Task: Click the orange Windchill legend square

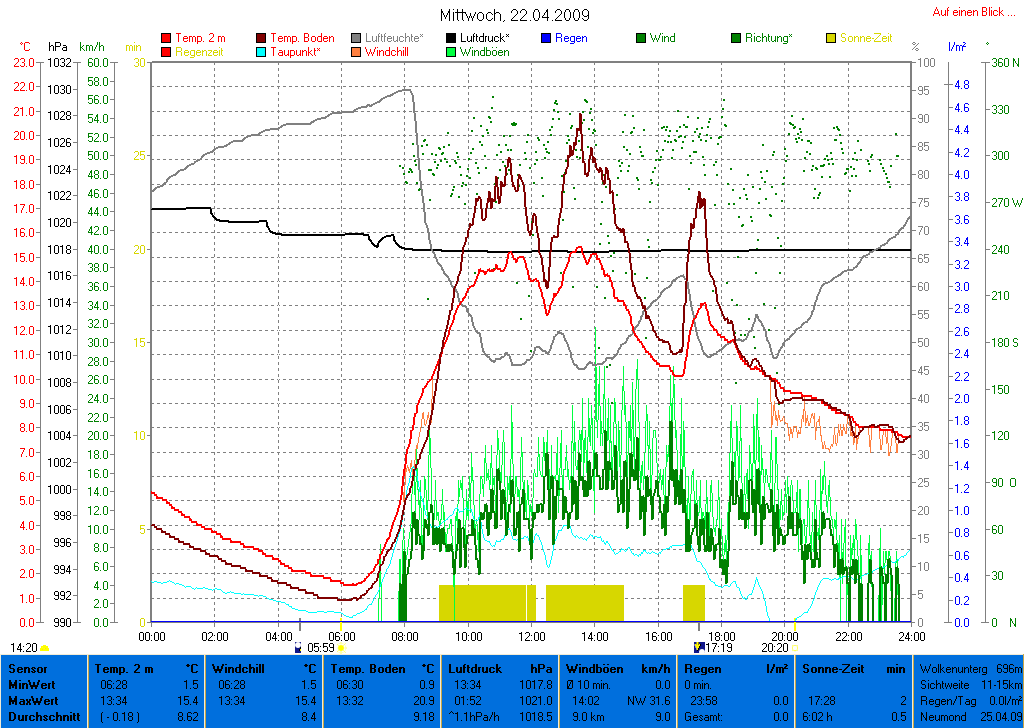Action: 357,52
